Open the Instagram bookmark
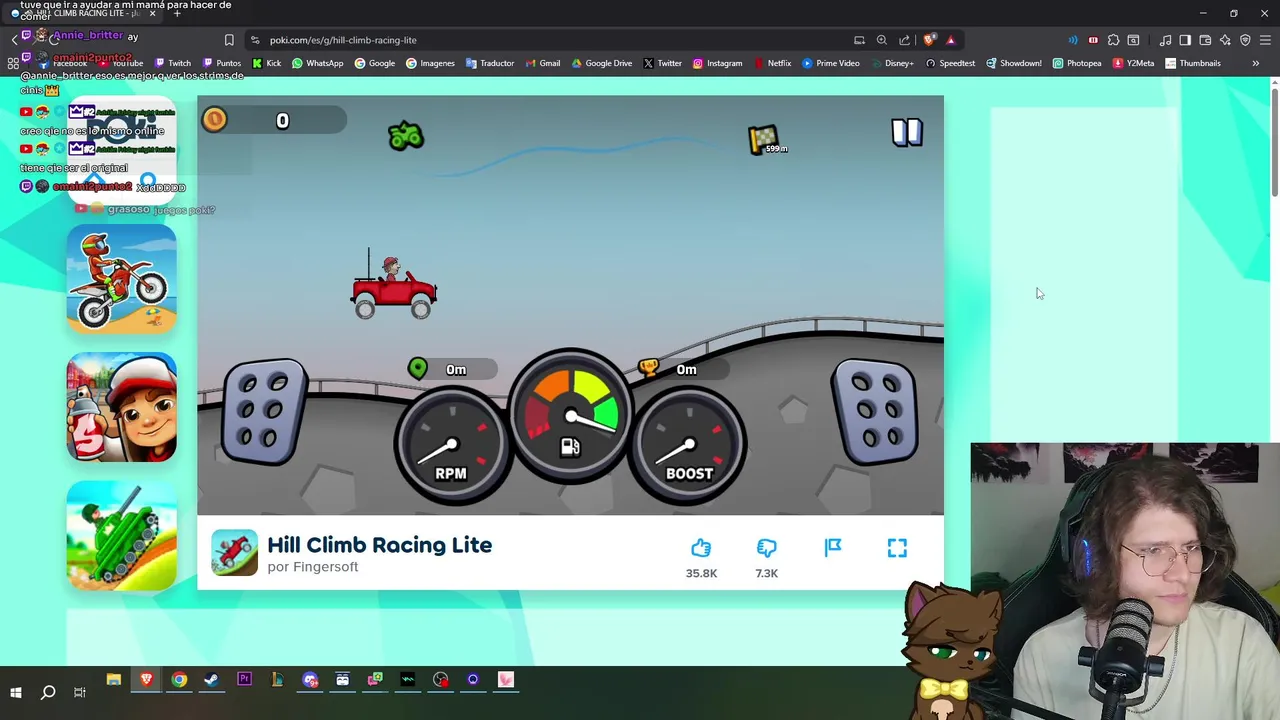 pos(718,63)
